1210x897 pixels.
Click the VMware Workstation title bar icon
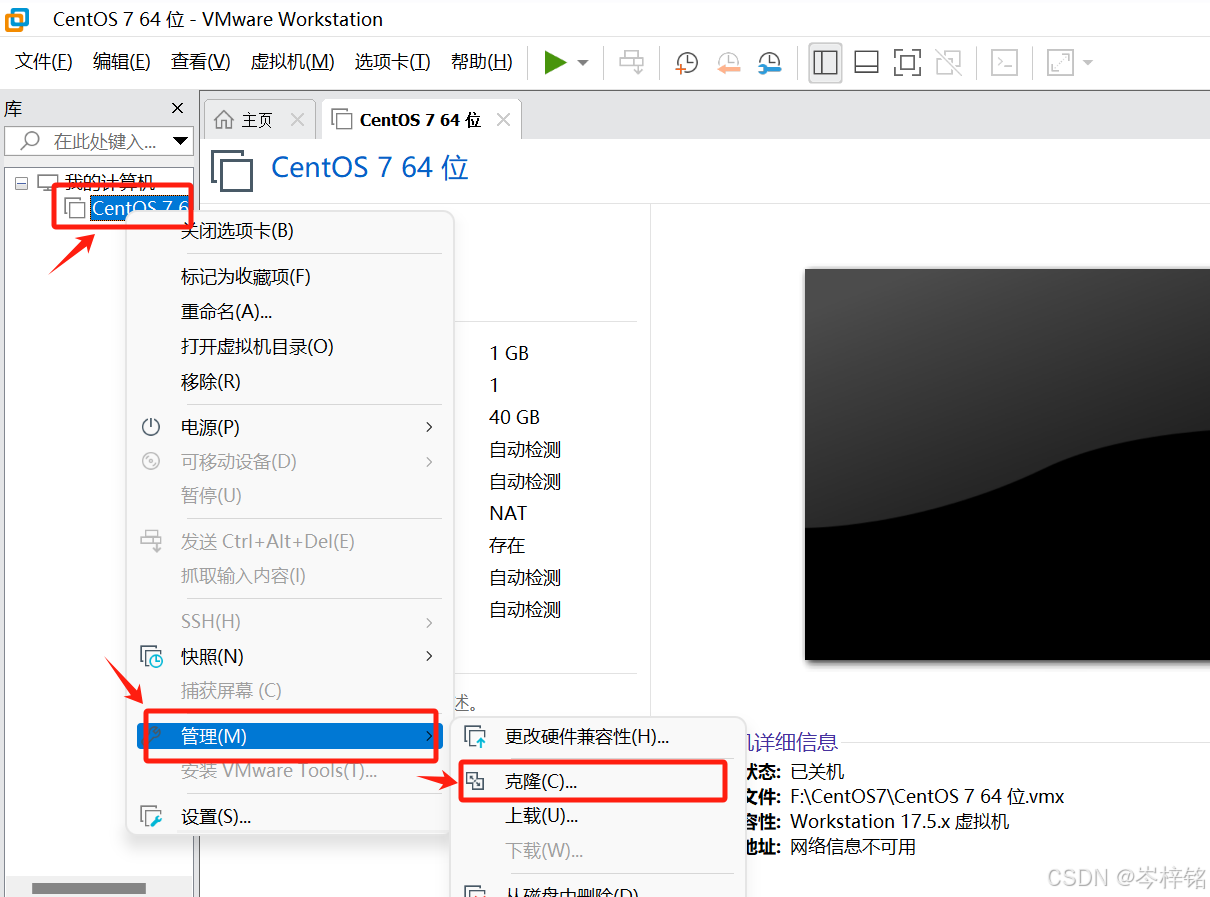(x=17, y=18)
